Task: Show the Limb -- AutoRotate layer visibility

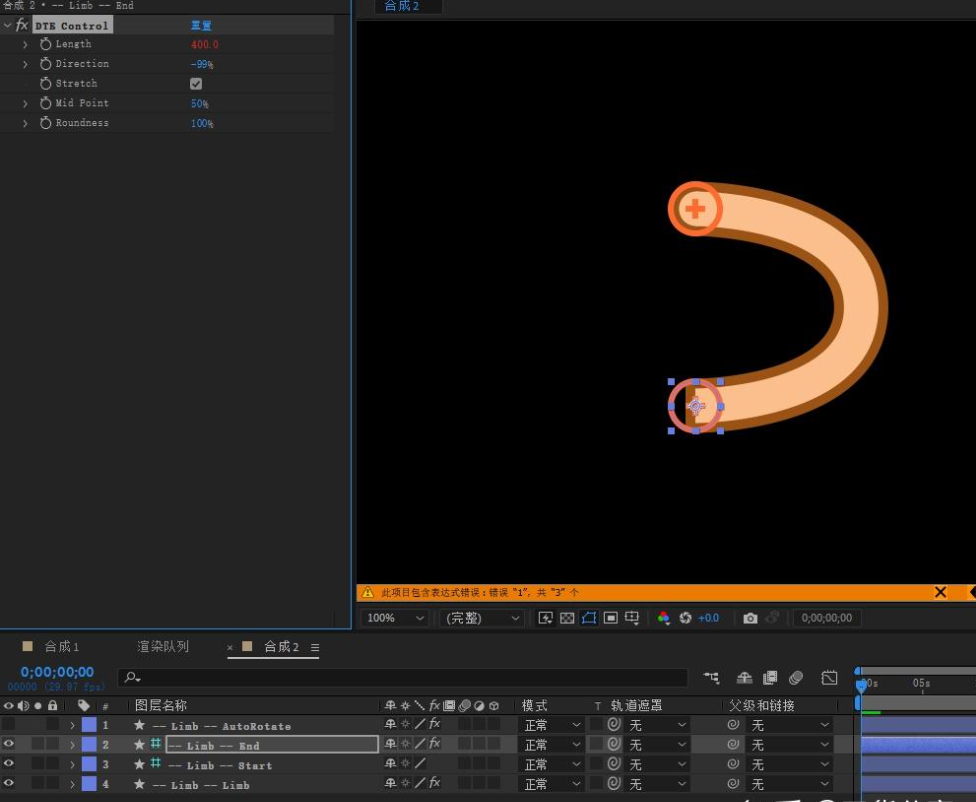Action: 9,725
